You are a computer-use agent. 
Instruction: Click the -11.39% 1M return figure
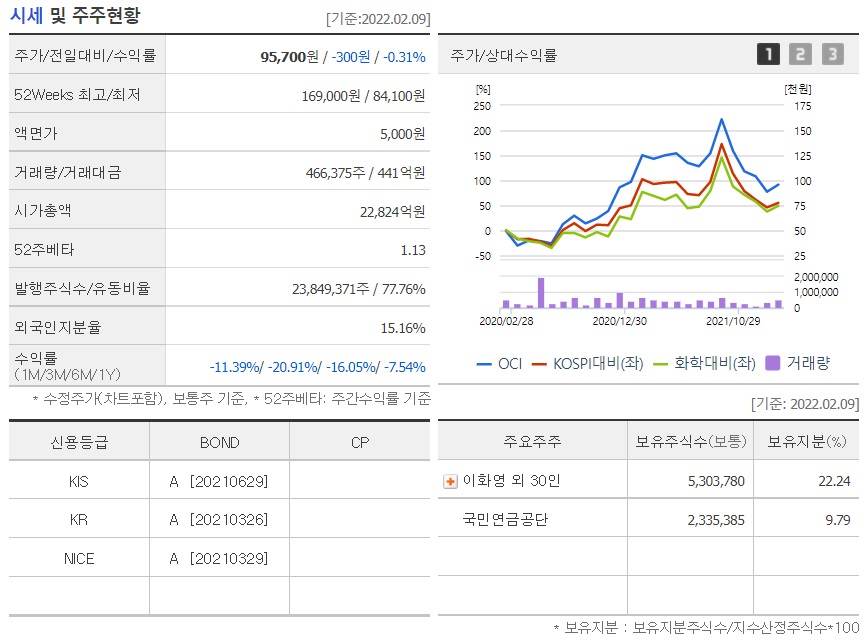pos(235,367)
